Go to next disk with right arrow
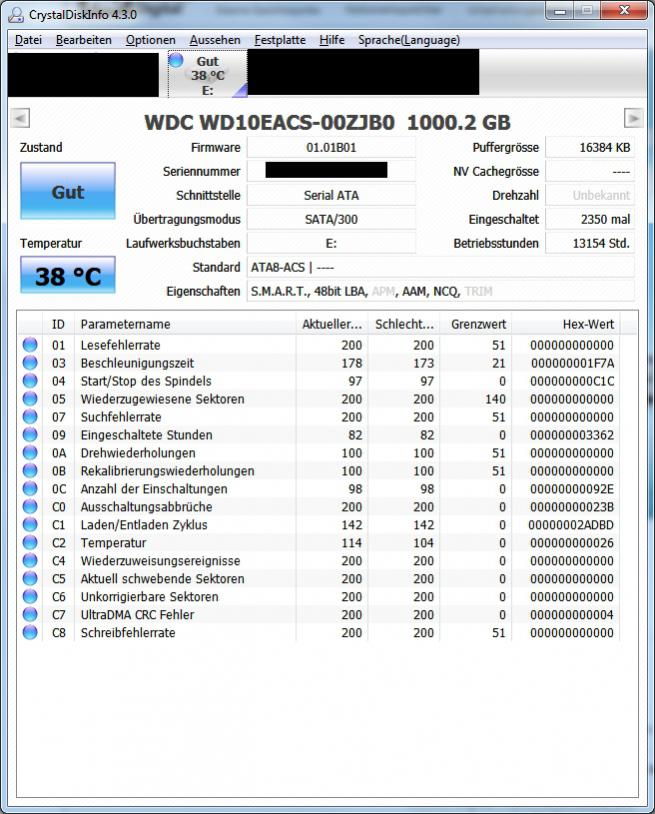 tap(633, 118)
